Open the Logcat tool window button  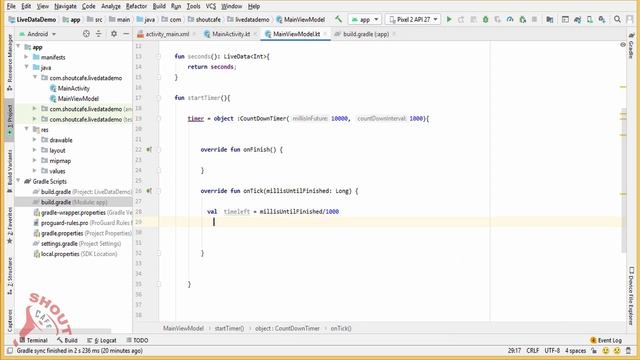[x=102, y=340]
